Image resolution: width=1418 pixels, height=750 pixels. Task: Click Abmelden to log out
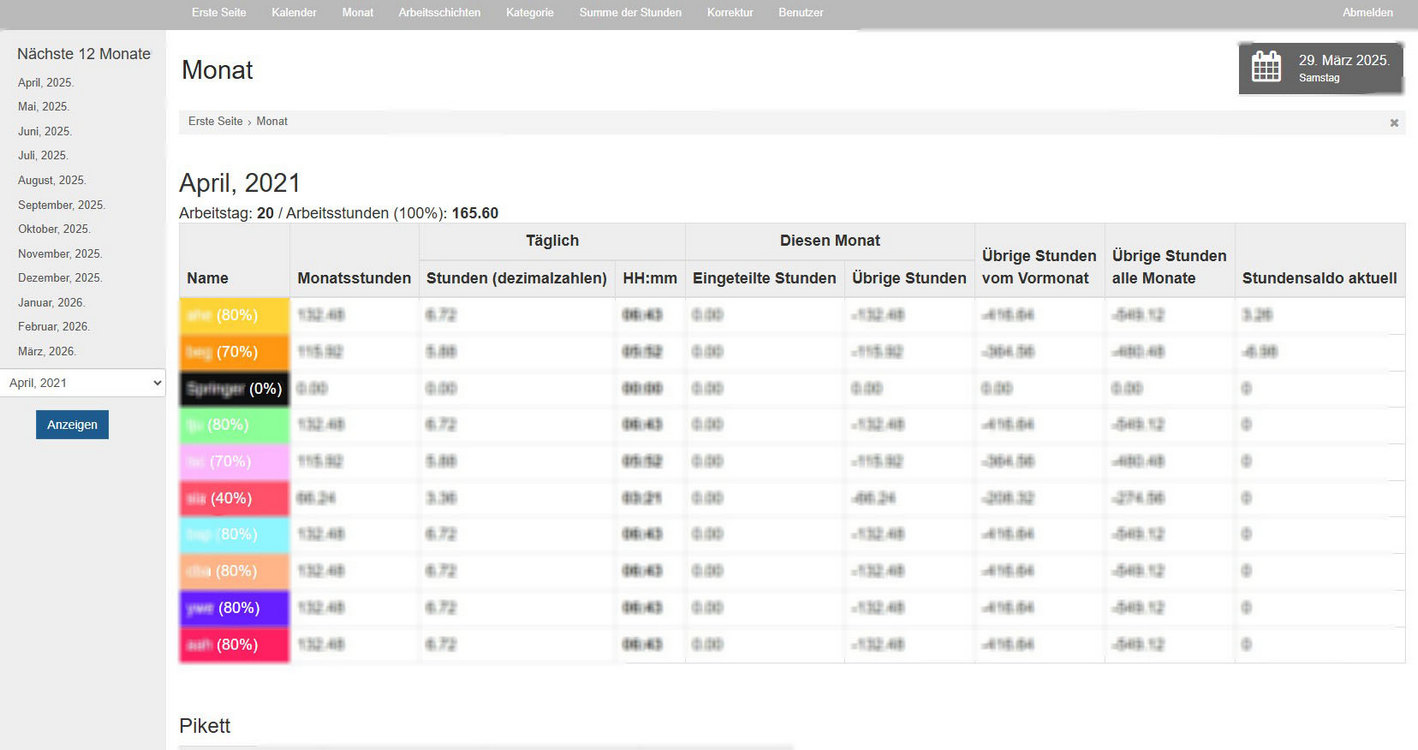(1368, 13)
